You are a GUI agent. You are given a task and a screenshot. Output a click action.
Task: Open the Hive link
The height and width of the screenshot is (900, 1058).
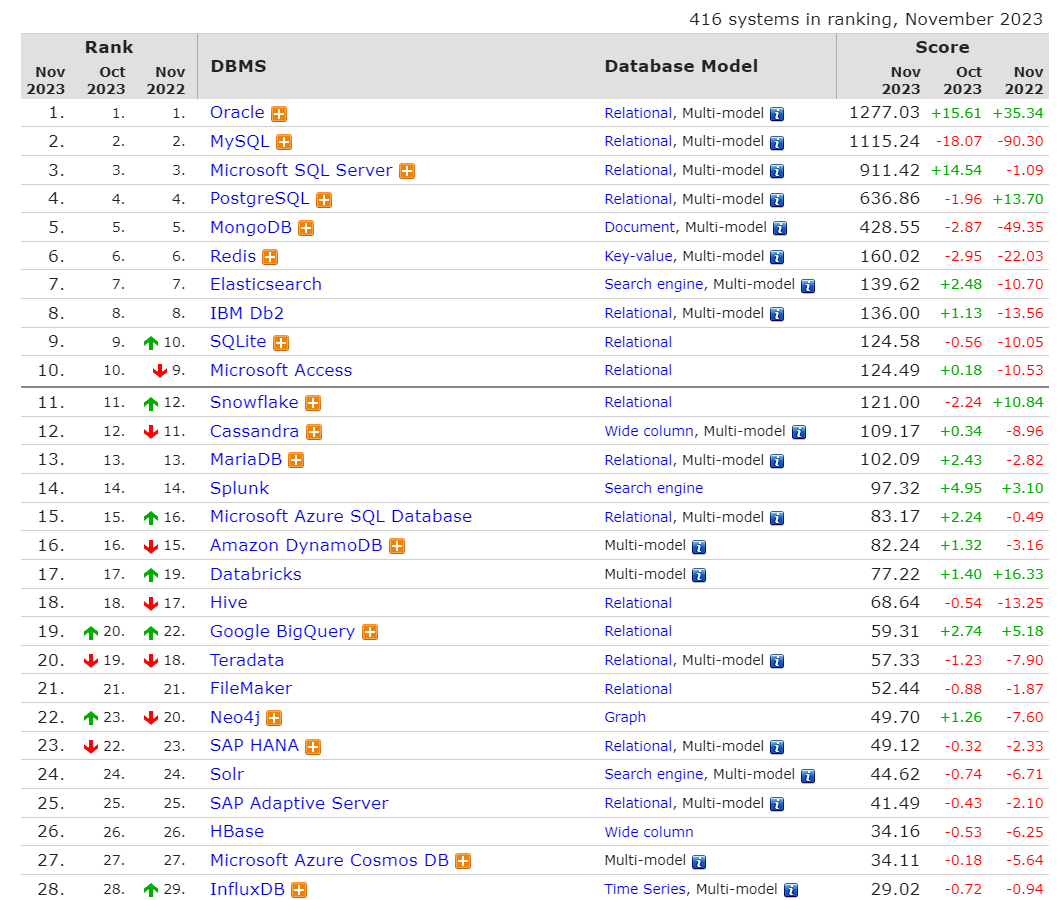[x=229, y=602]
